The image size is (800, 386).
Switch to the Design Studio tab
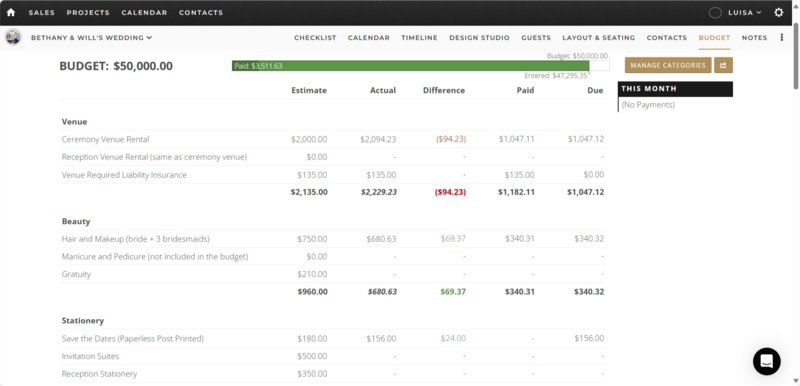click(479, 38)
